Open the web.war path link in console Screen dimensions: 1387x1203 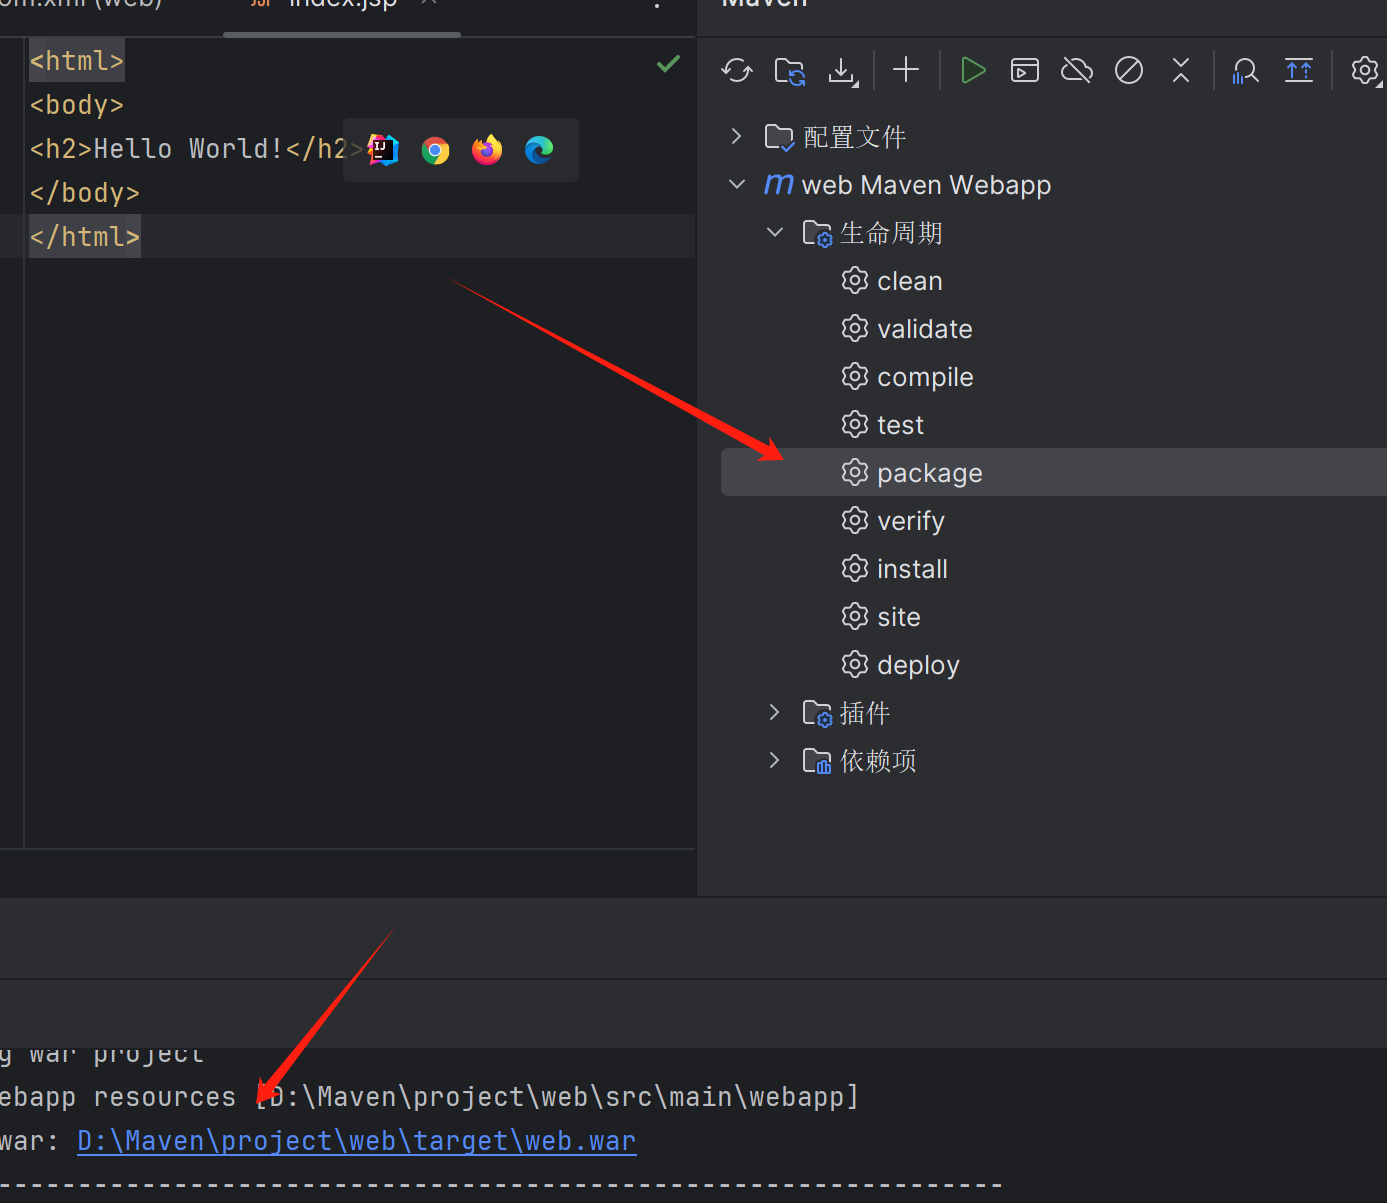[x=356, y=1141]
